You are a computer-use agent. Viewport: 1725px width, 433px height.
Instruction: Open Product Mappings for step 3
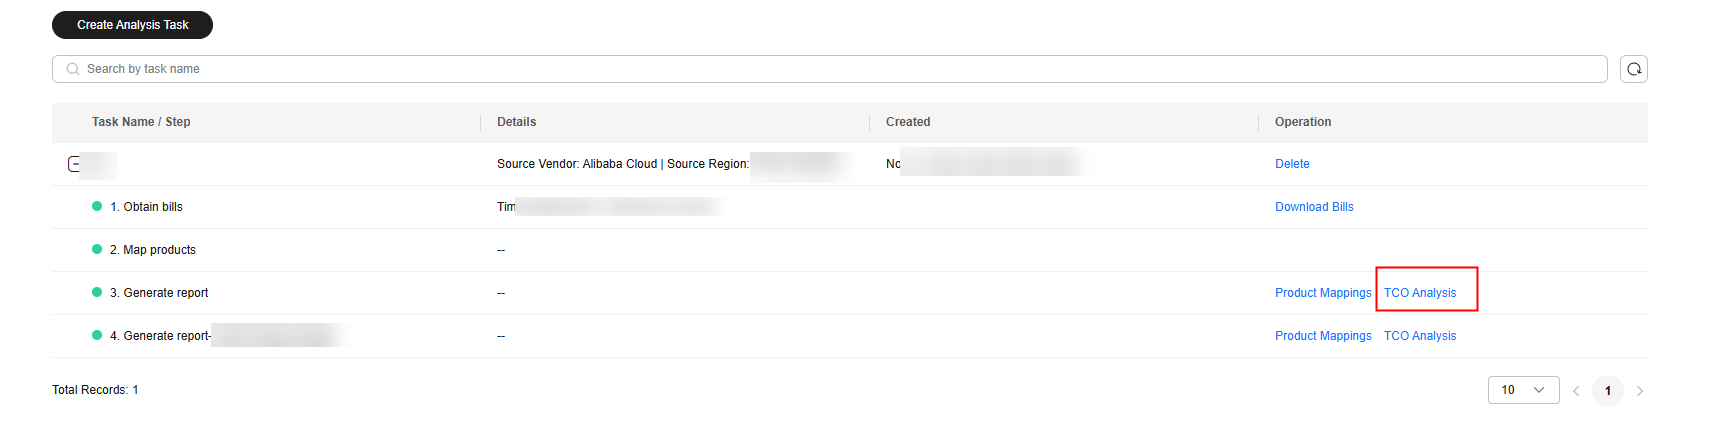pos(1323,293)
